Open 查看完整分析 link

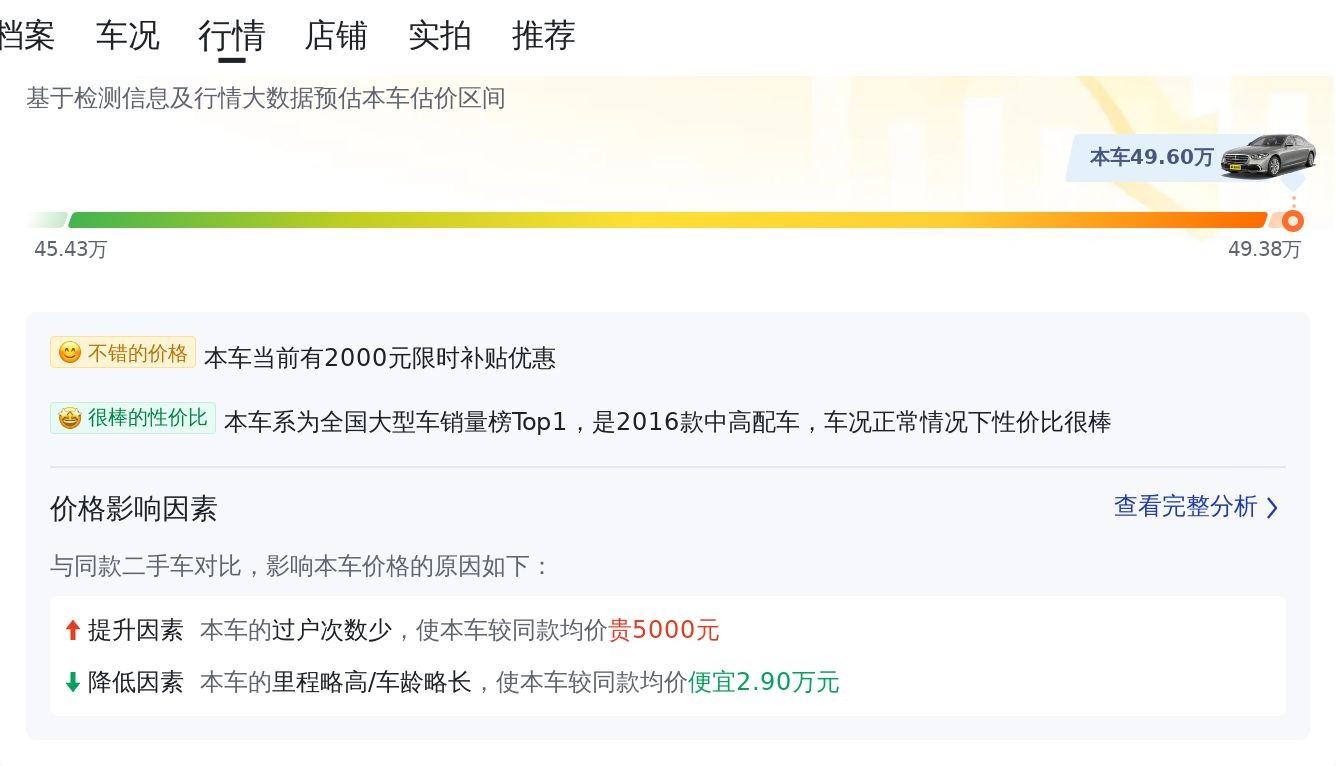click(x=1185, y=507)
